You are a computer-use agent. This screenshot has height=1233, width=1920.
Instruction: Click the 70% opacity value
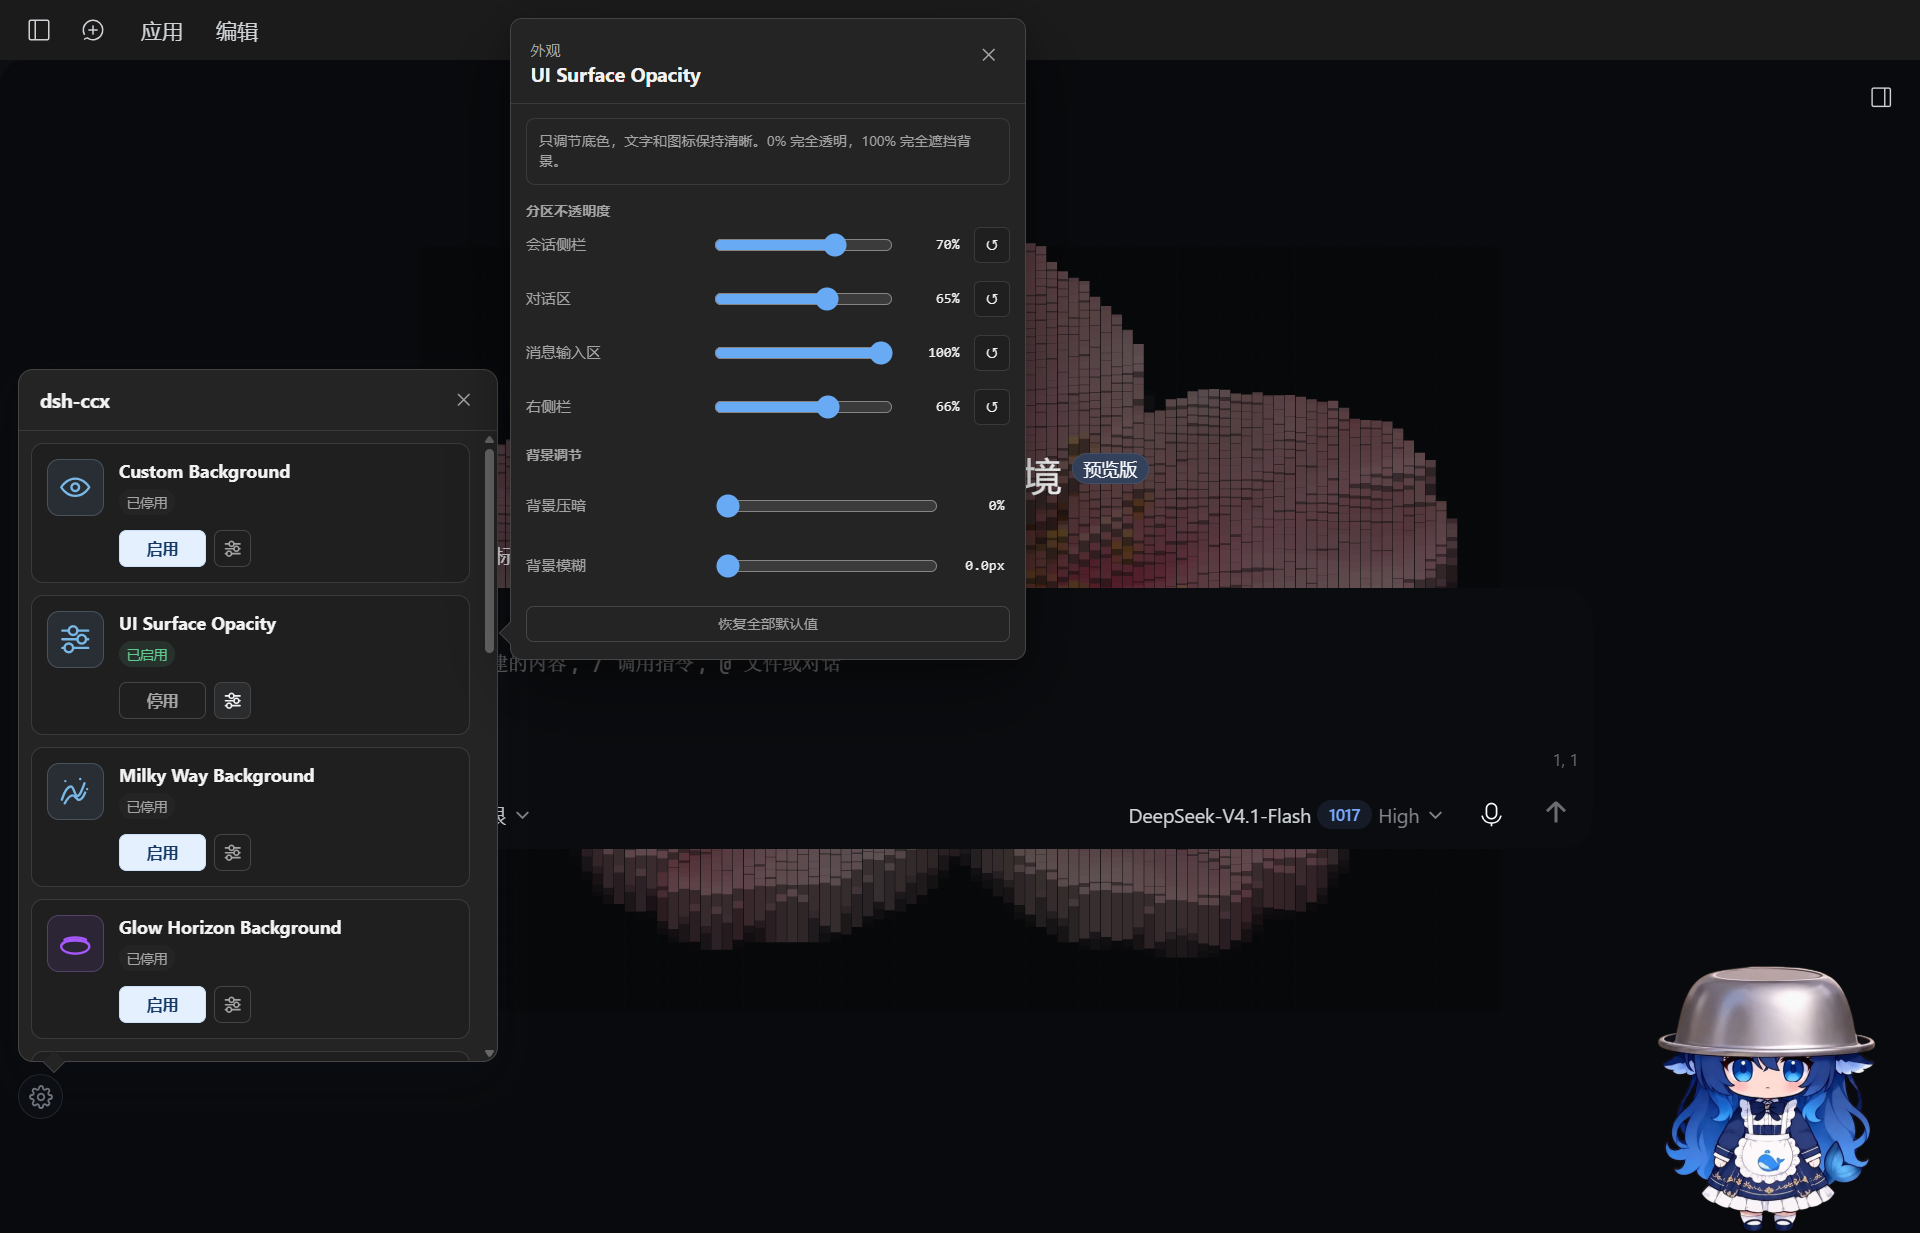point(947,245)
